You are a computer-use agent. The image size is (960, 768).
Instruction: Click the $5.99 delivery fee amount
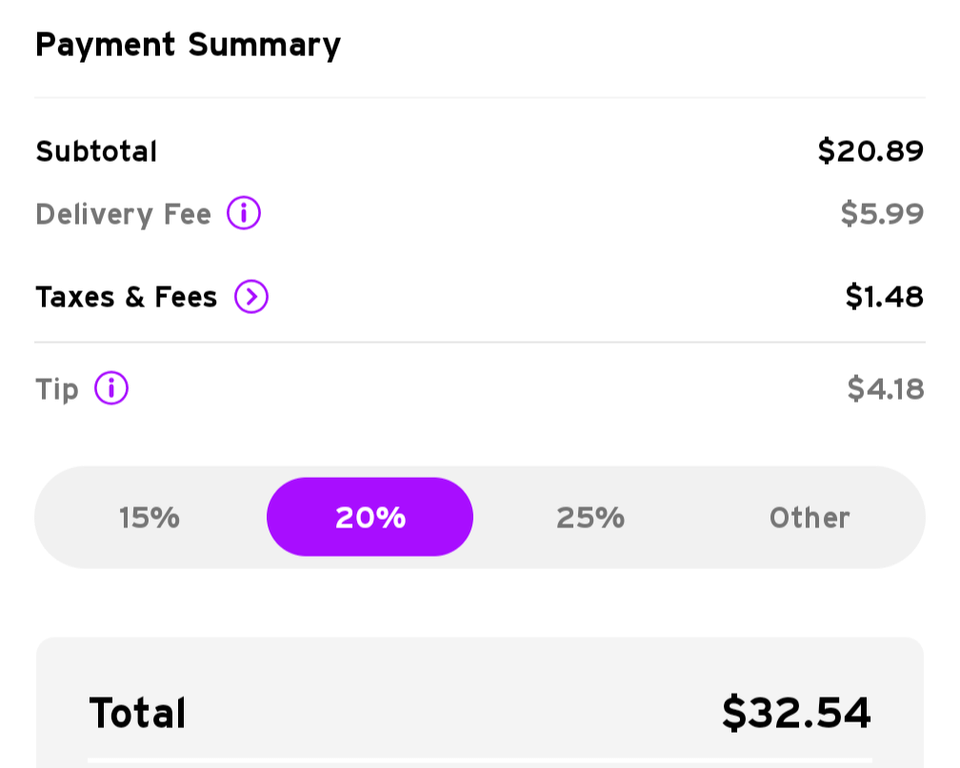tap(881, 214)
